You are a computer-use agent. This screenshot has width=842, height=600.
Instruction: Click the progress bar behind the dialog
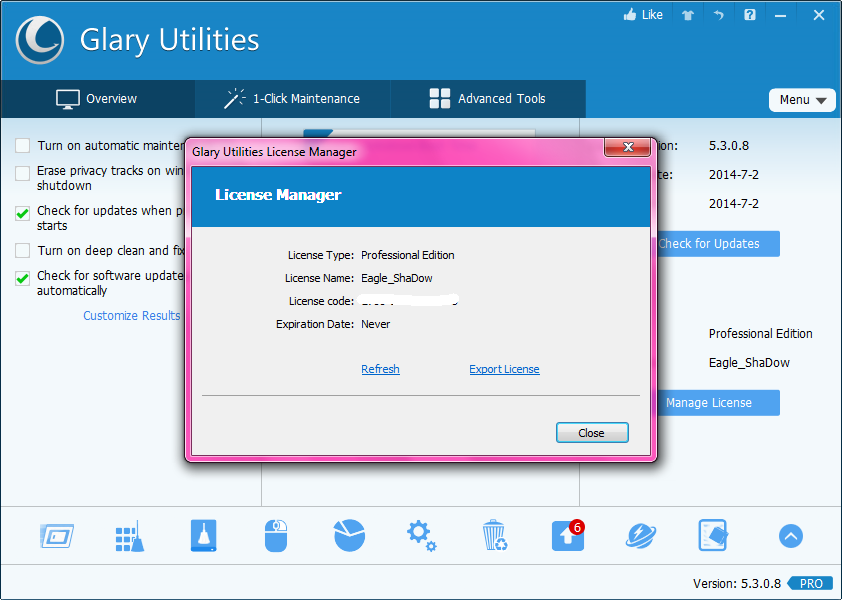coord(419,133)
